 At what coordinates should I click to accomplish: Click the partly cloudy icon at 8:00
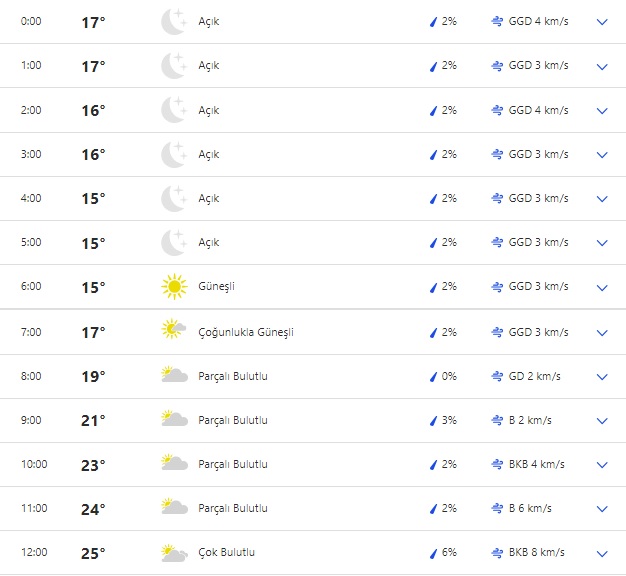[x=174, y=376]
